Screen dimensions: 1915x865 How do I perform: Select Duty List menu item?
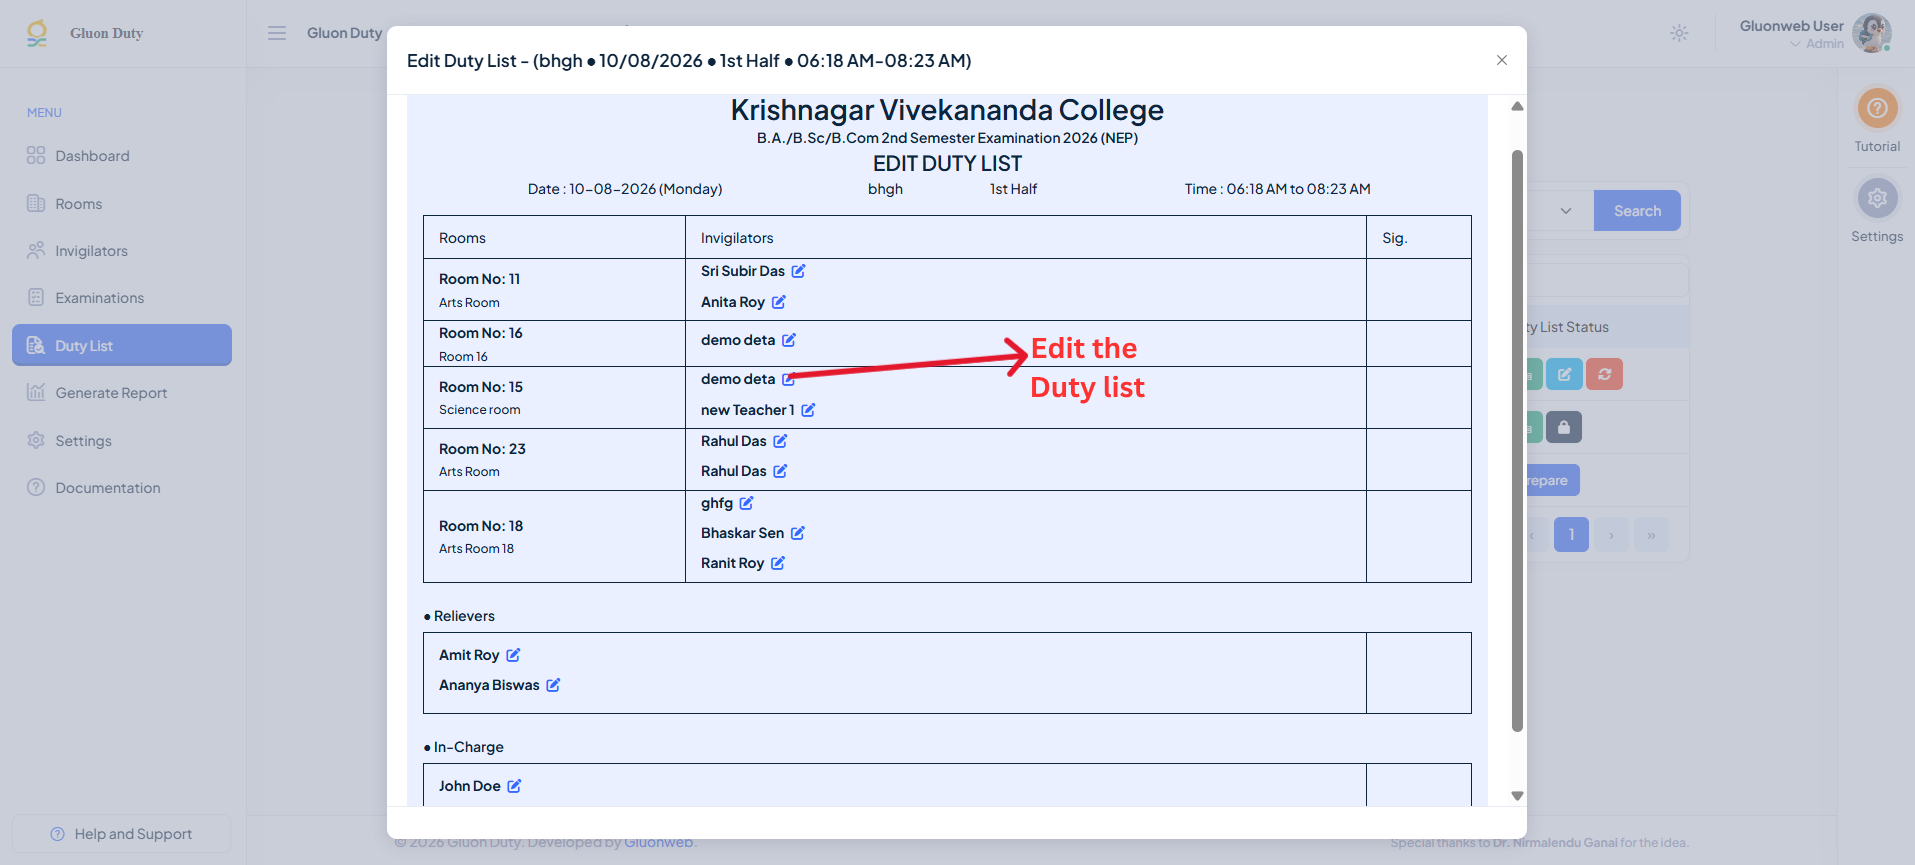[122, 345]
